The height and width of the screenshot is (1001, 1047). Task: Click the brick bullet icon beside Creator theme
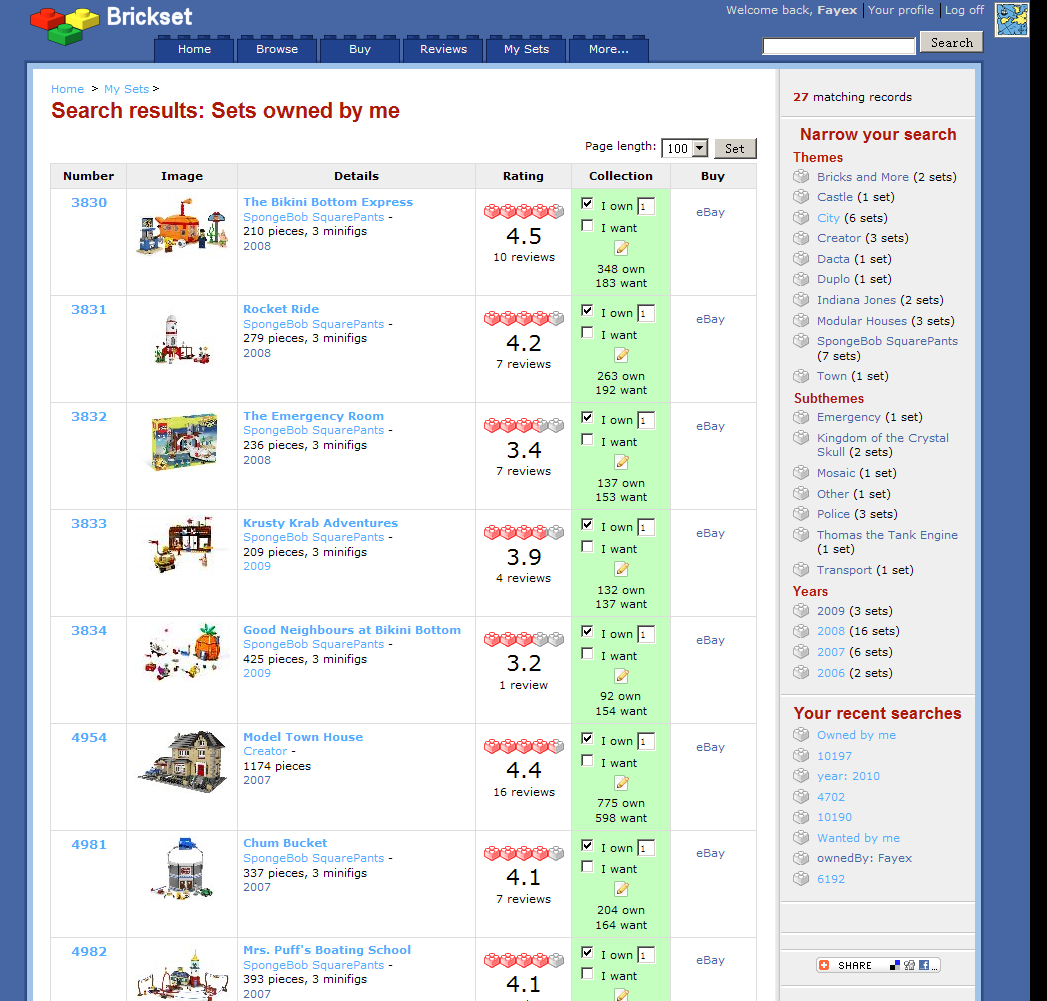tap(801, 238)
